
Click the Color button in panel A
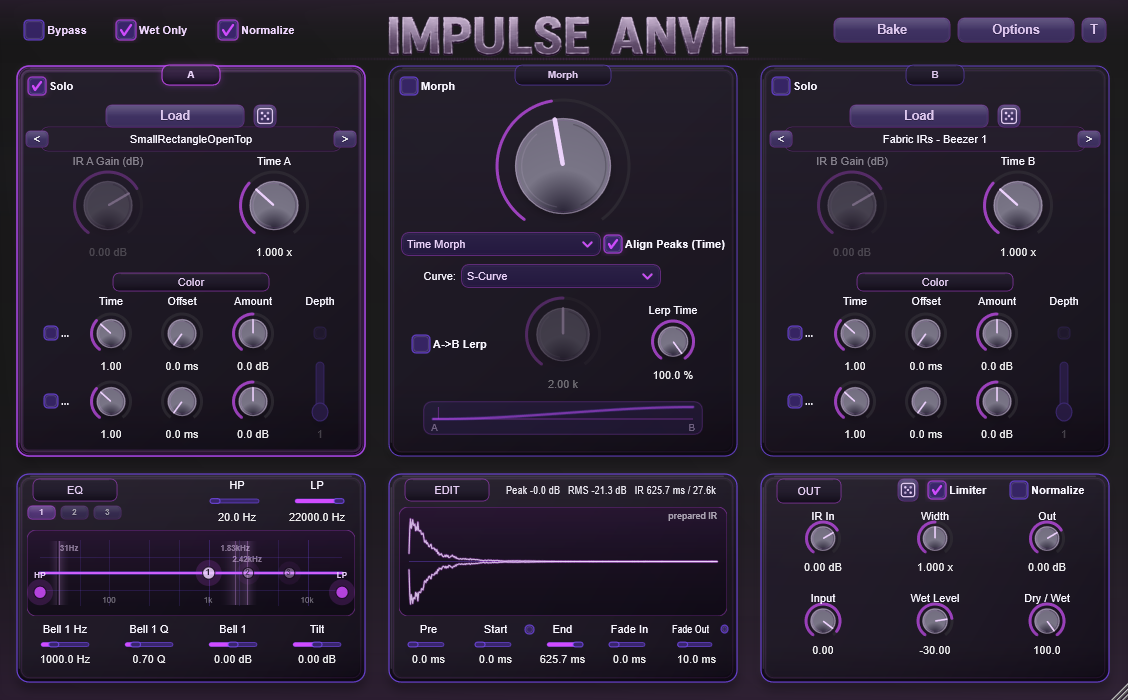191,282
